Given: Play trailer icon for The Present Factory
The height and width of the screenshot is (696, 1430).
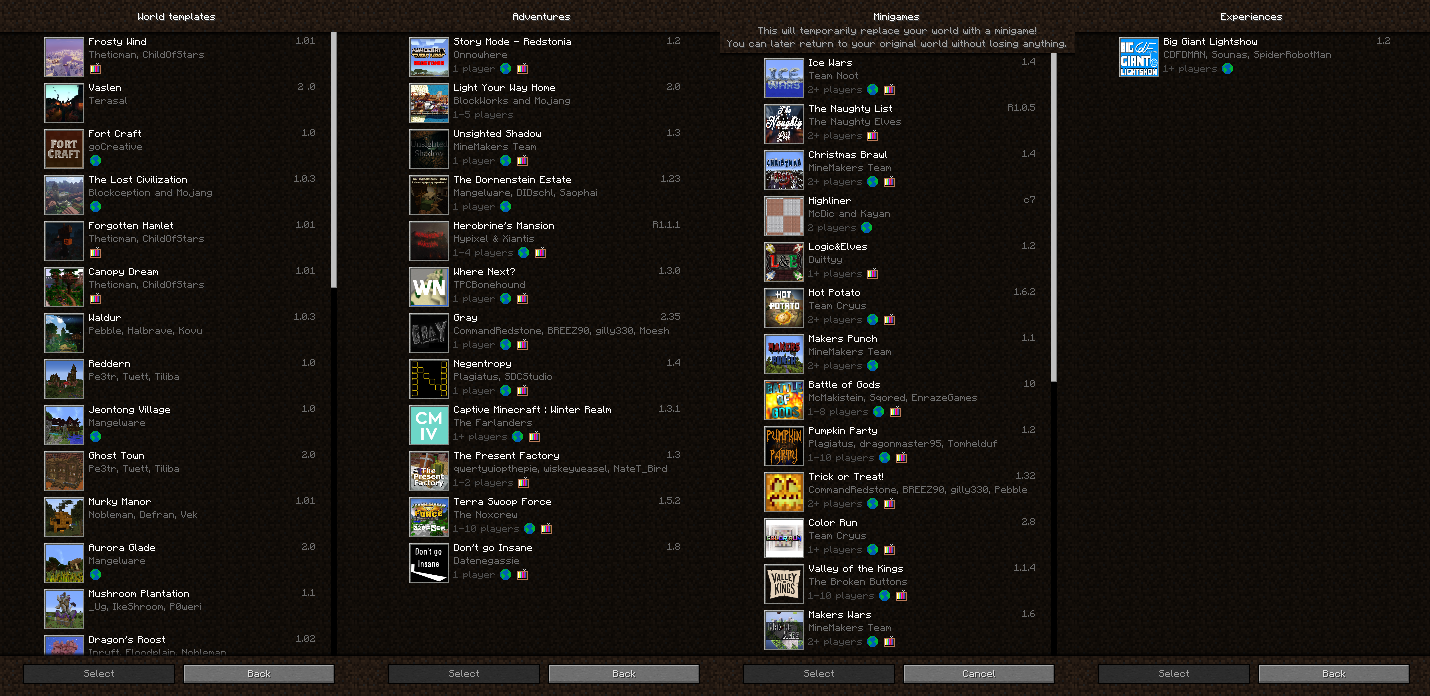Looking at the screenshot, I should pyautogui.click(x=524, y=483).
